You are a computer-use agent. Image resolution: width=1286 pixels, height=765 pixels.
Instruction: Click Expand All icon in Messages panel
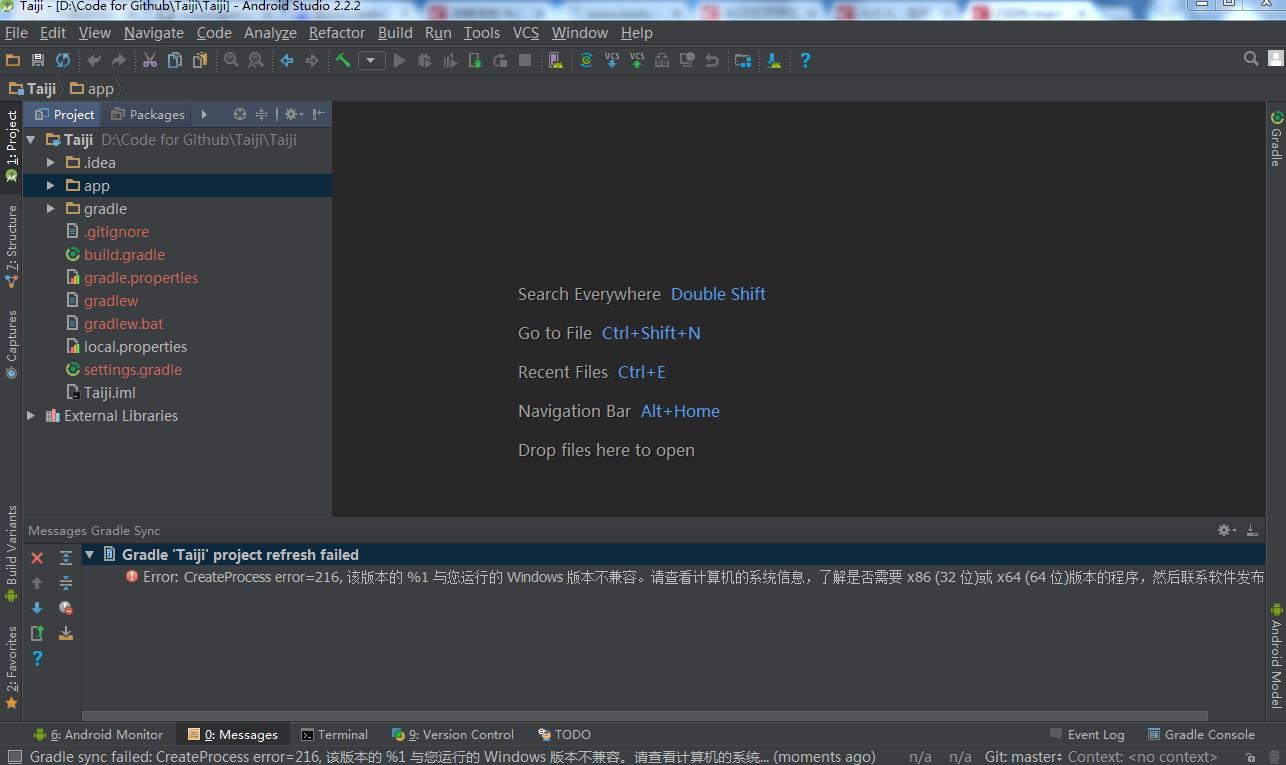click(x=66, y=558)
